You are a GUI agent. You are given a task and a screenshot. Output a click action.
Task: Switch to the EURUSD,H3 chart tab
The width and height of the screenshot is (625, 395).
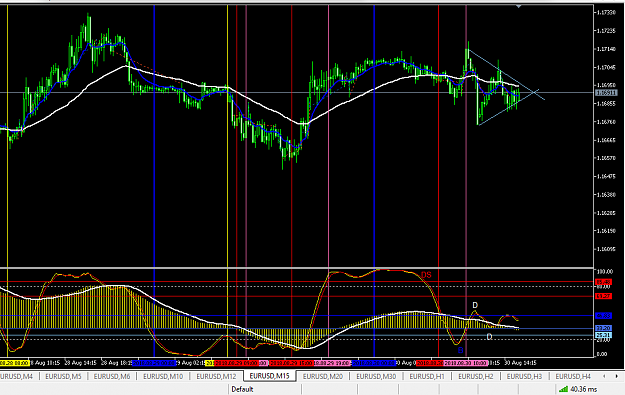(x=524, y=376)
